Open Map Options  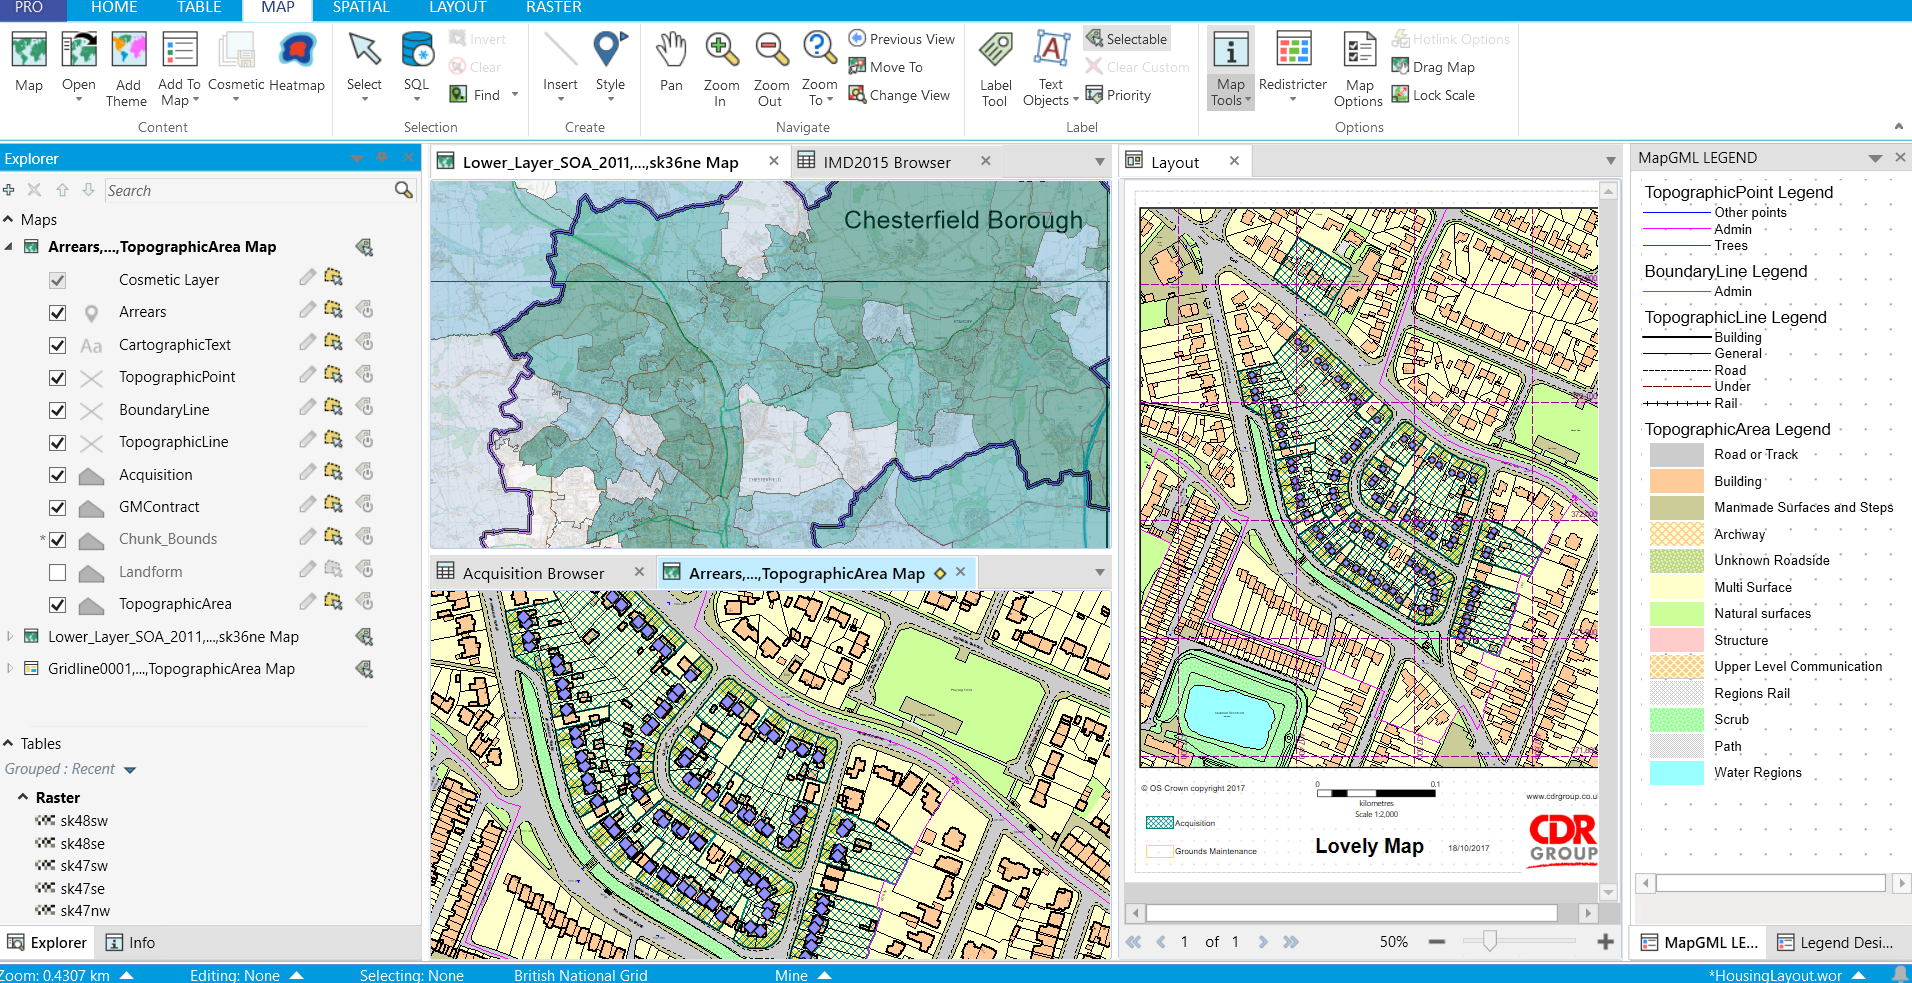click(1359, 69)
